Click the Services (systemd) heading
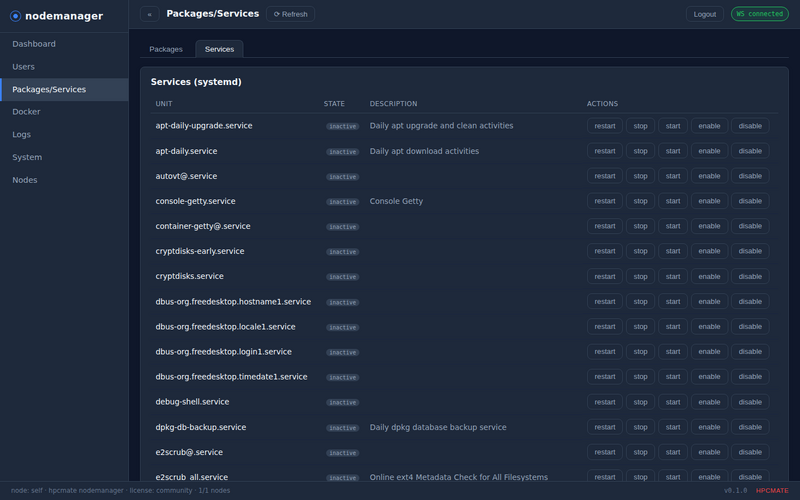Image resolution: width=800 pixels, height=500 pixels. click(196, 82)
